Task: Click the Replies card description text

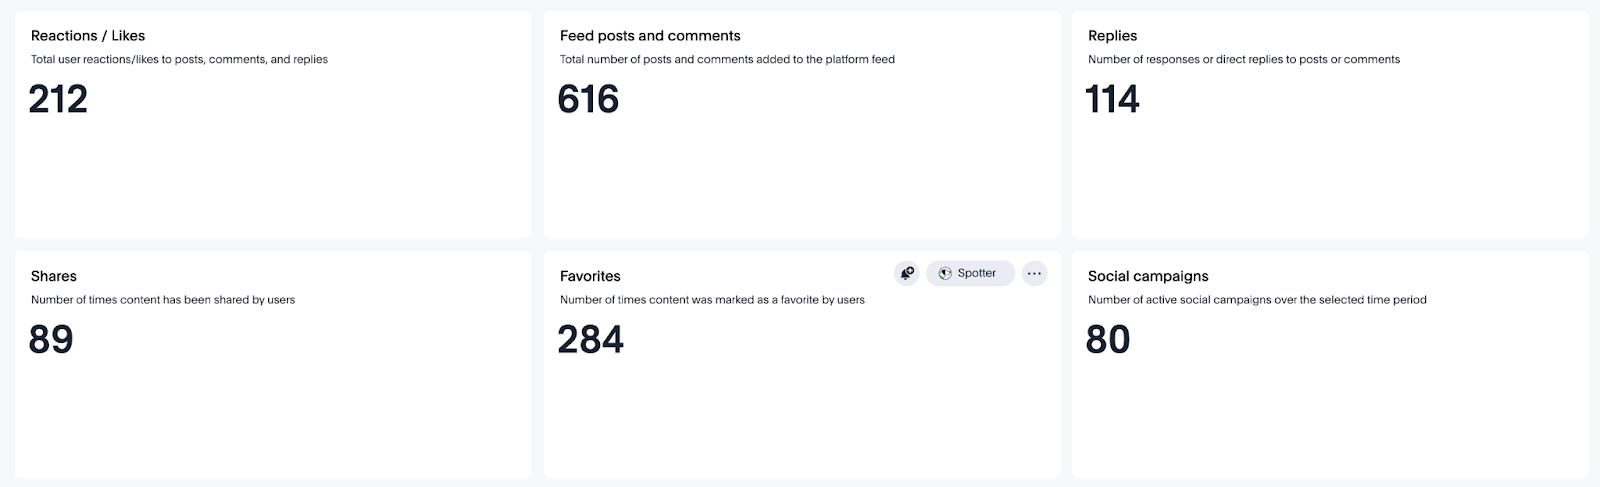Action: pos(1243,60)
